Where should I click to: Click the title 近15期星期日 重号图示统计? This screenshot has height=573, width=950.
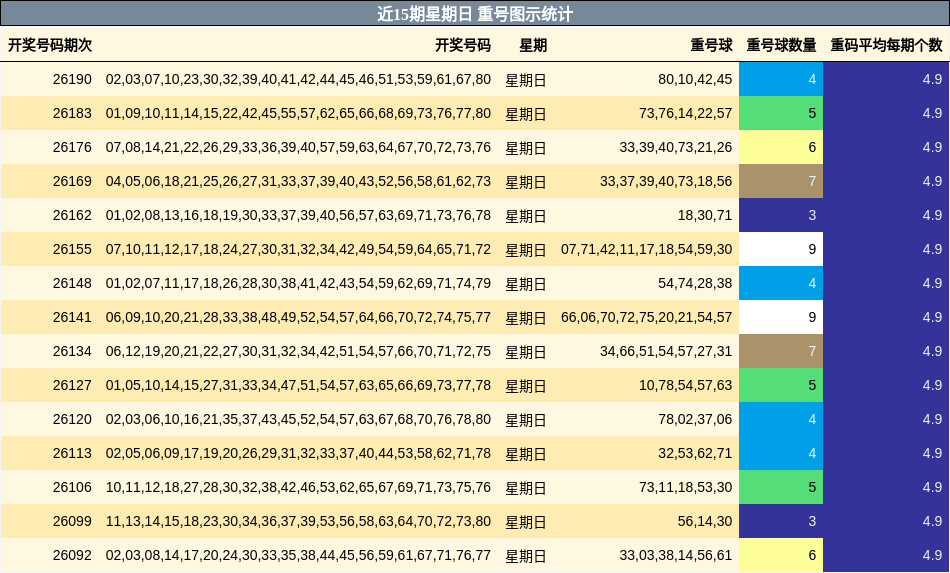tap(474, 13)
